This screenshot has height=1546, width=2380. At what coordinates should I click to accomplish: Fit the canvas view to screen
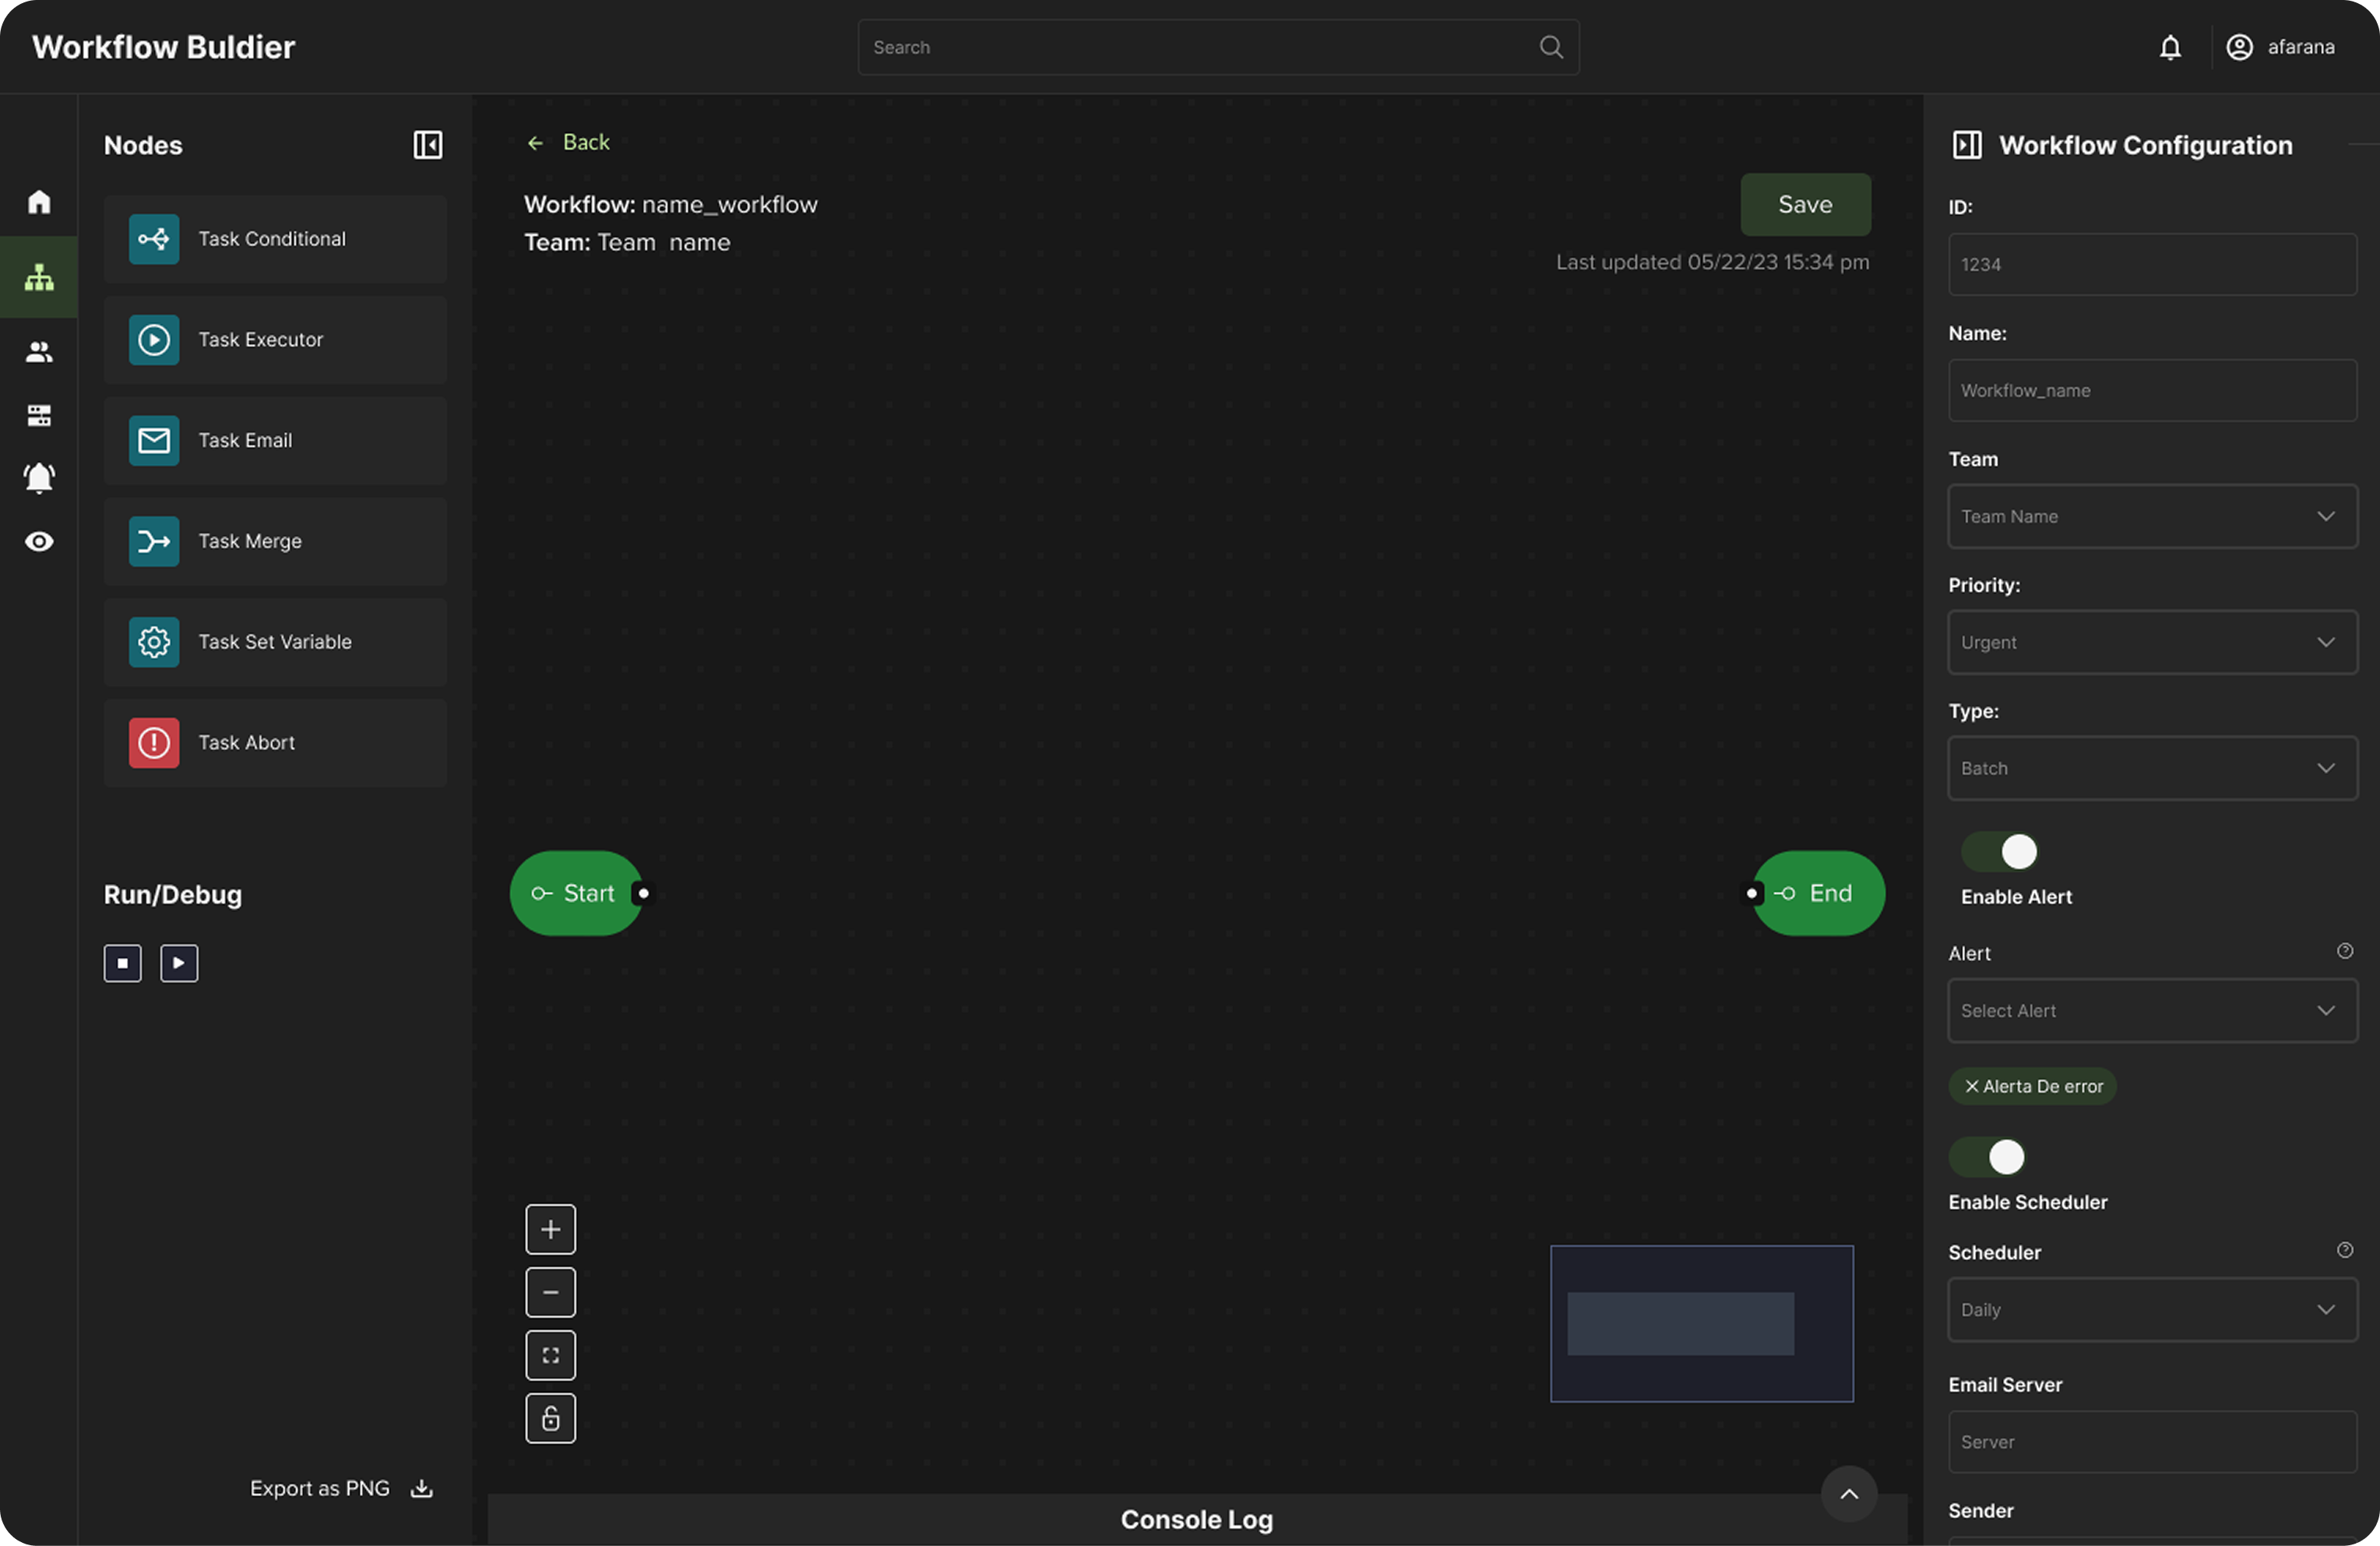[551, 1355]
